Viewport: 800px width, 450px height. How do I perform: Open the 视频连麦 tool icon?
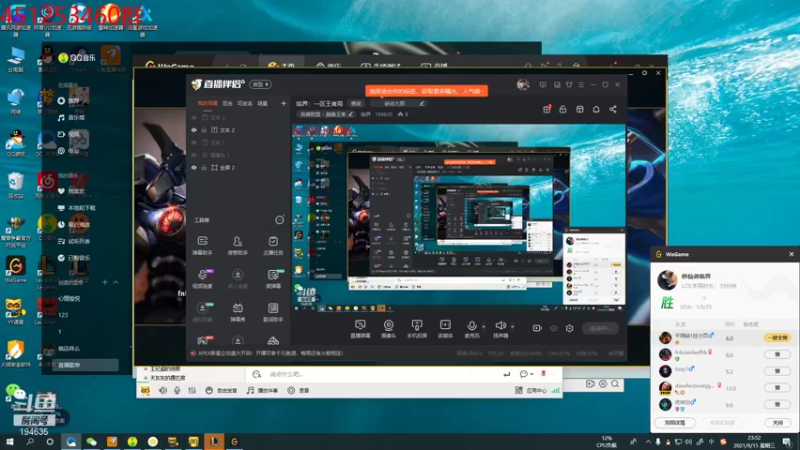(203, 279)
